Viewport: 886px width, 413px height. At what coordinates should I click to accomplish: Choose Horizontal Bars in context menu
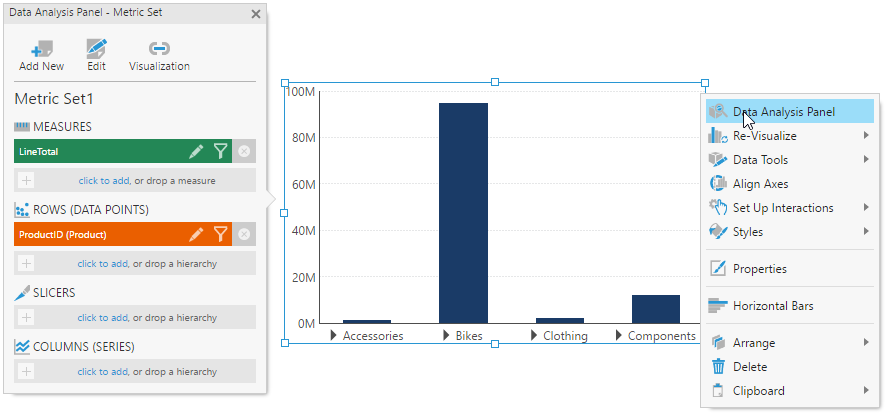[772, 306]
